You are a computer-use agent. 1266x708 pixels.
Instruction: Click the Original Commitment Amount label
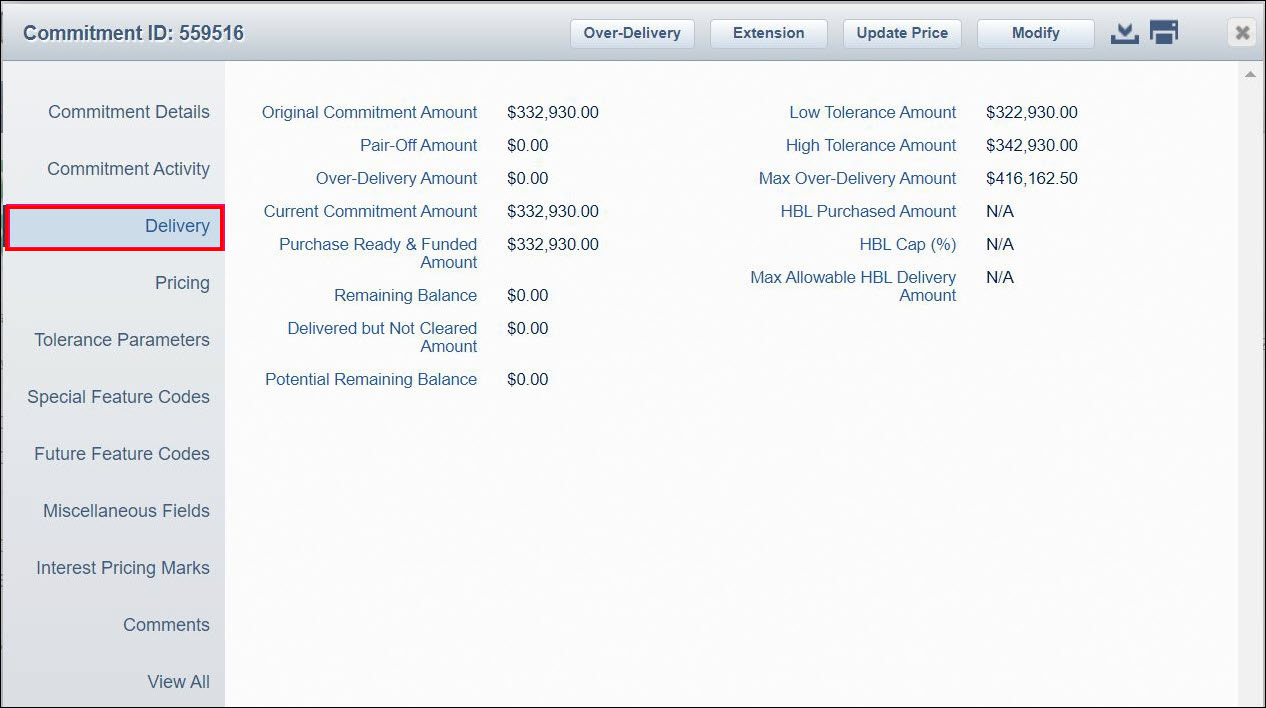[x=370, y=112]
